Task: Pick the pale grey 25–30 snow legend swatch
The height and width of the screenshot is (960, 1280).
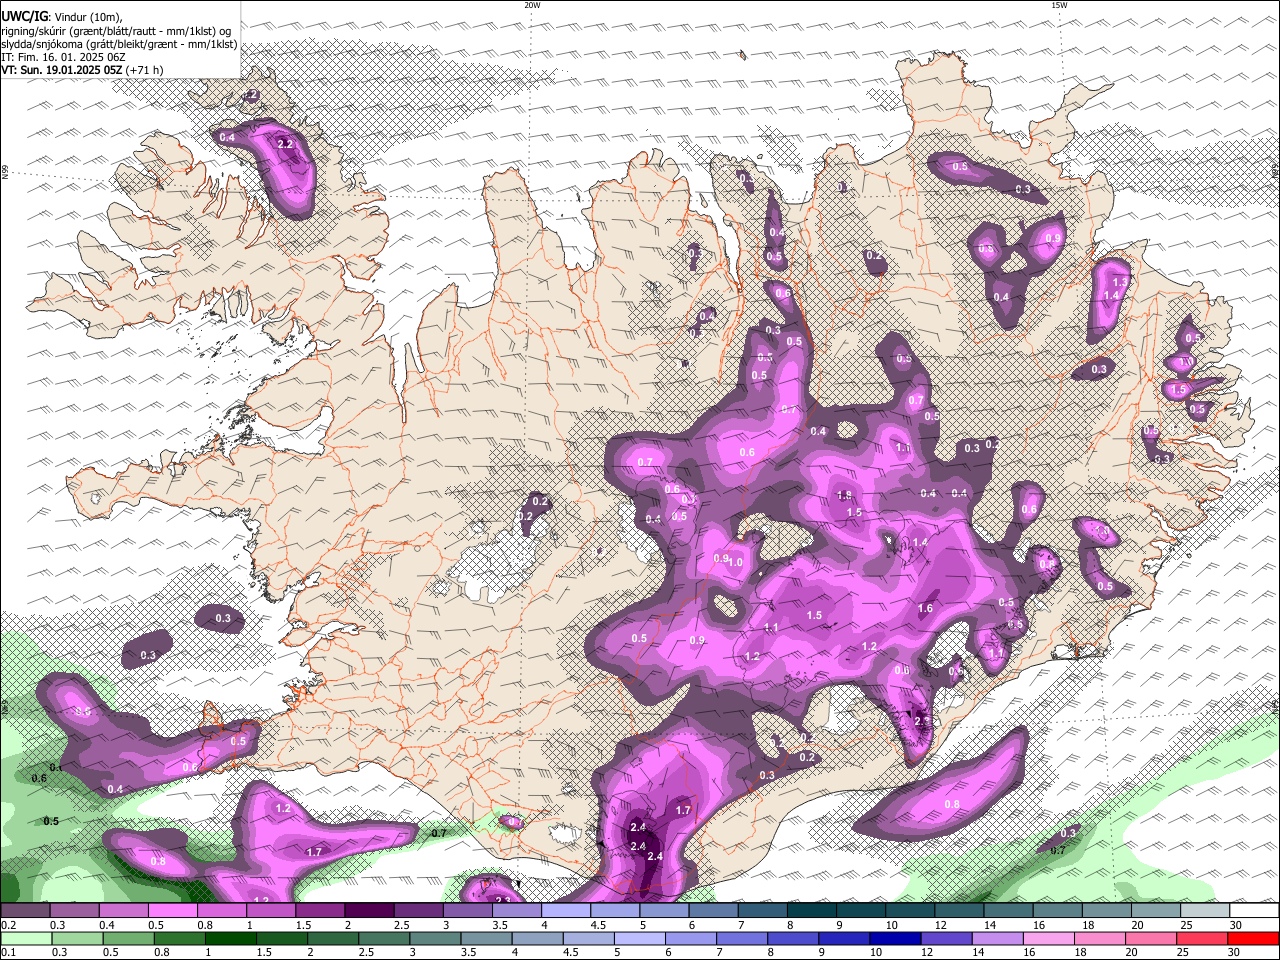Action: (1206, 911)
